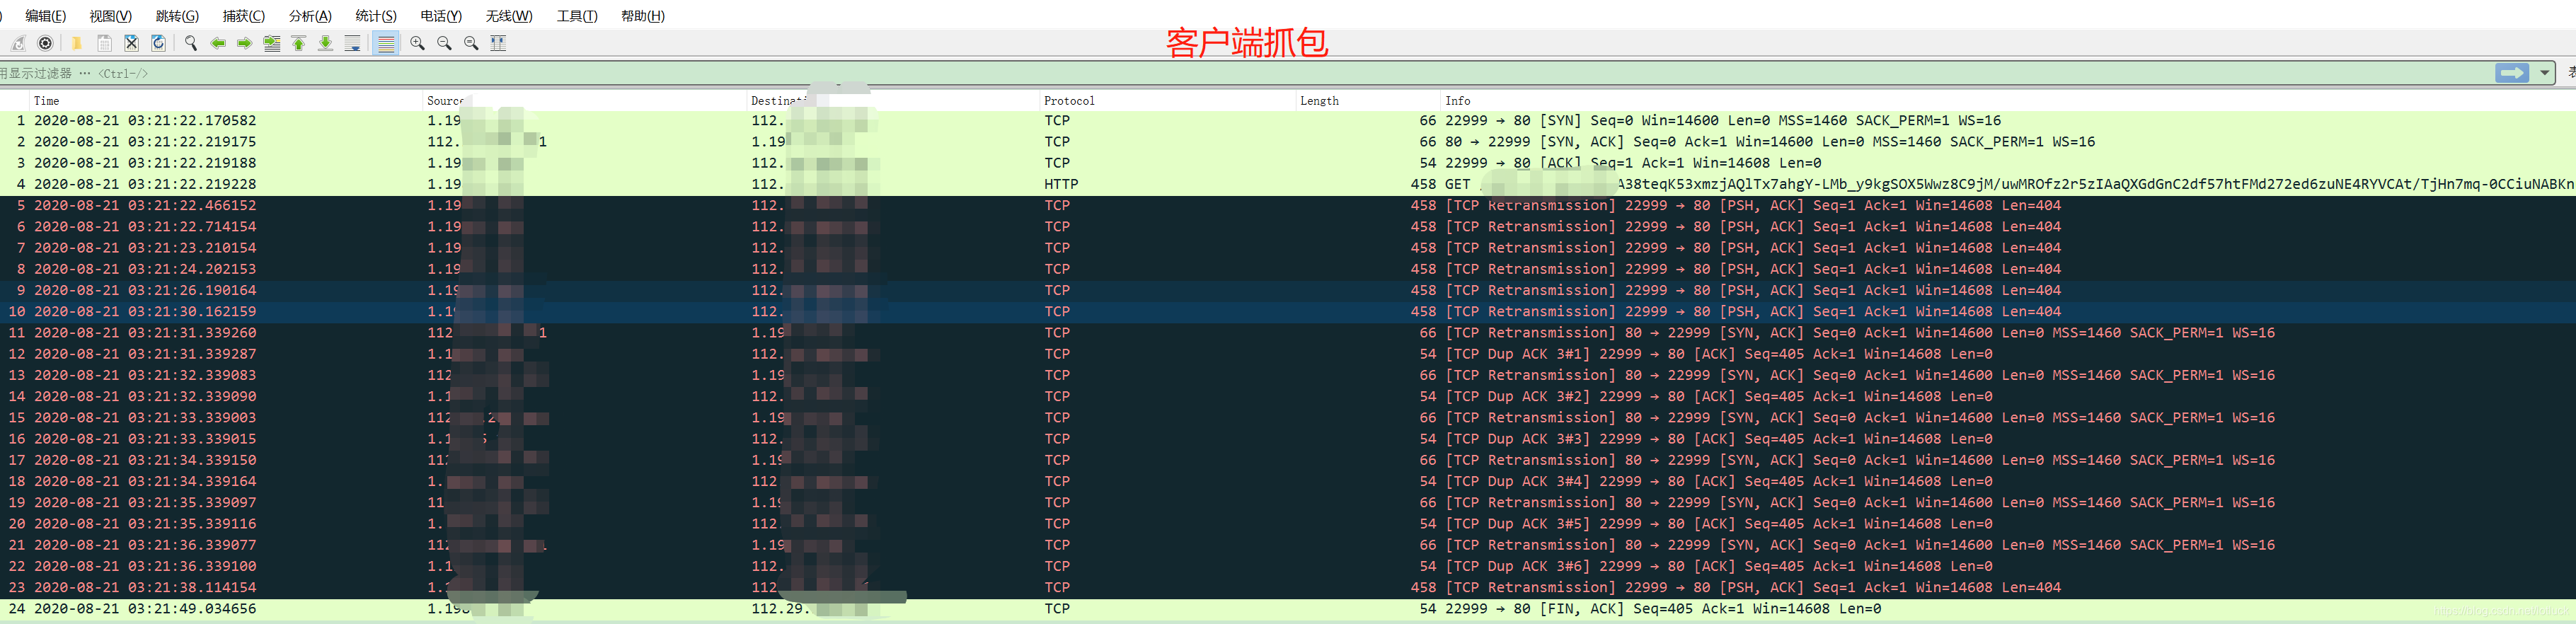Select packet 3 timed 03:21:22.219188
The width and height of the screenshot is (2576, 624).
[x=1288, y=163]
